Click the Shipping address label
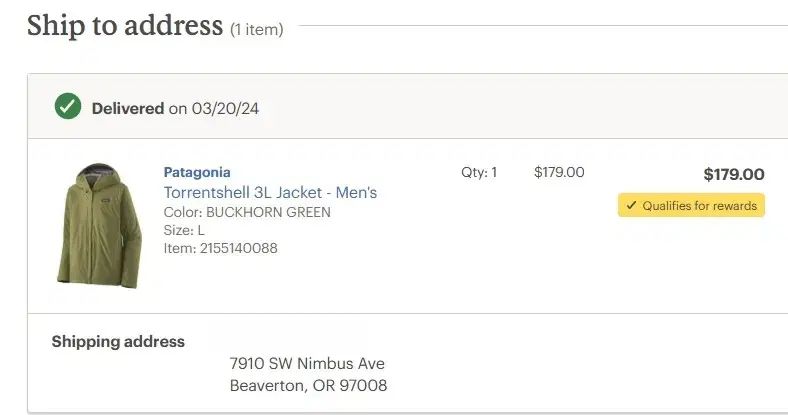Image resolution: width=788 pixels, height=415 pixels. click(118, 341)
